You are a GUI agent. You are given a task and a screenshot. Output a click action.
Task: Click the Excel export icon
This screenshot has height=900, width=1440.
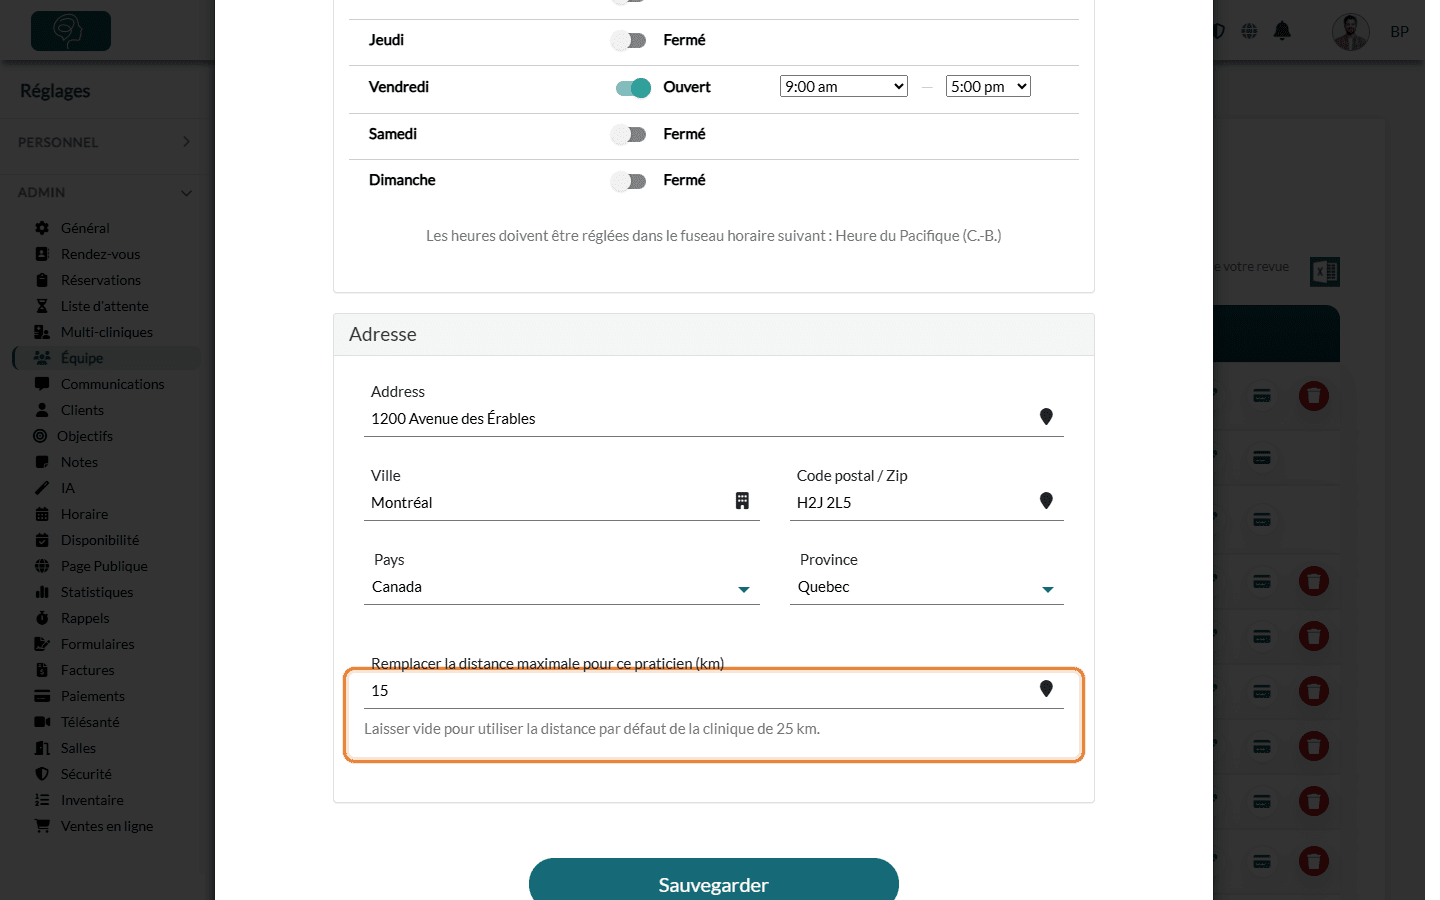coord(1325,271)
